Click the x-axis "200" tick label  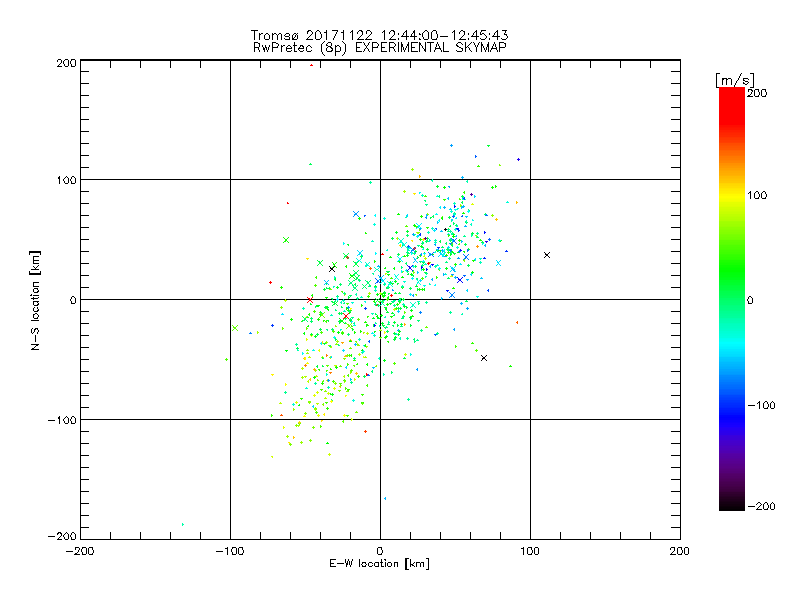click(680, 551)
